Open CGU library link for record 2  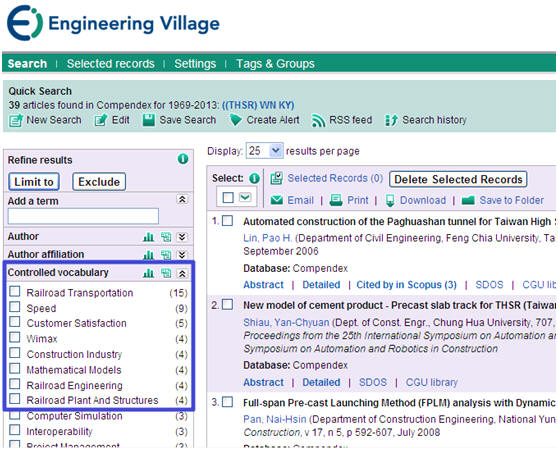[431, 382]
